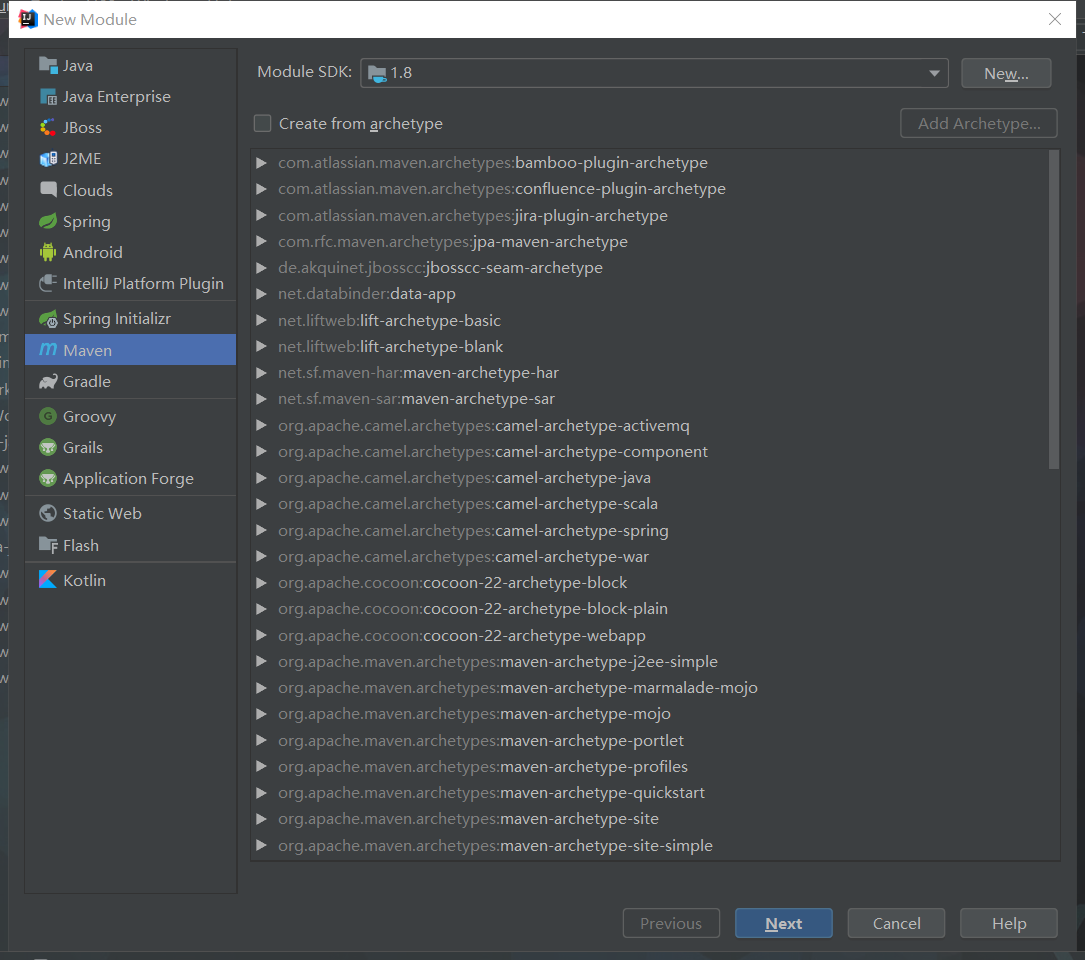Choose Kotlin module type
This screenshot has width=1085, height=960.
click(x=131, y=580)
